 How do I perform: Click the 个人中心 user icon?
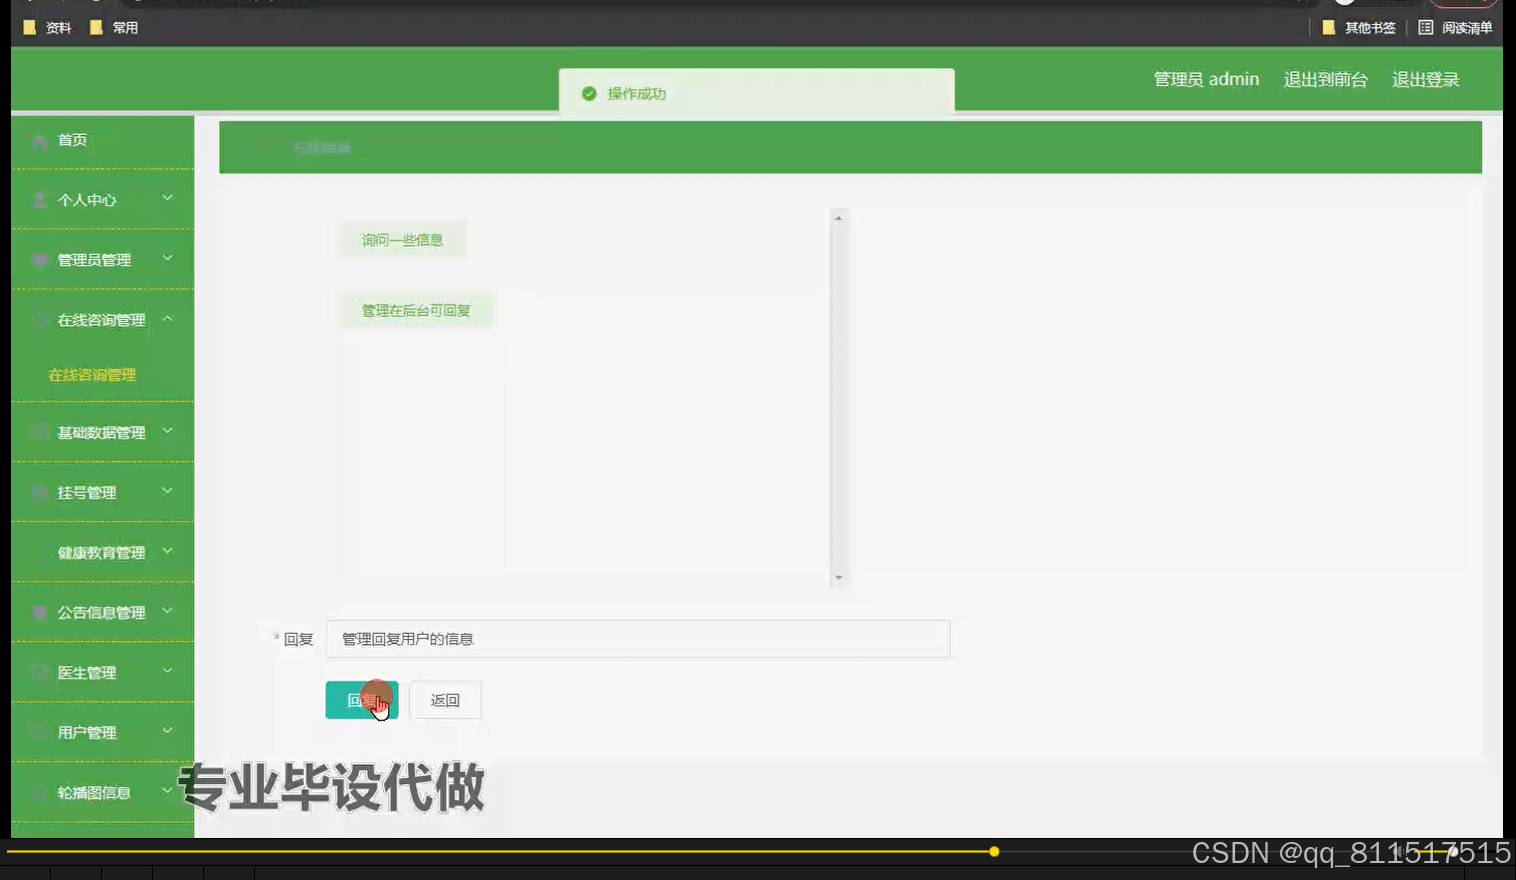pos(39,199)
